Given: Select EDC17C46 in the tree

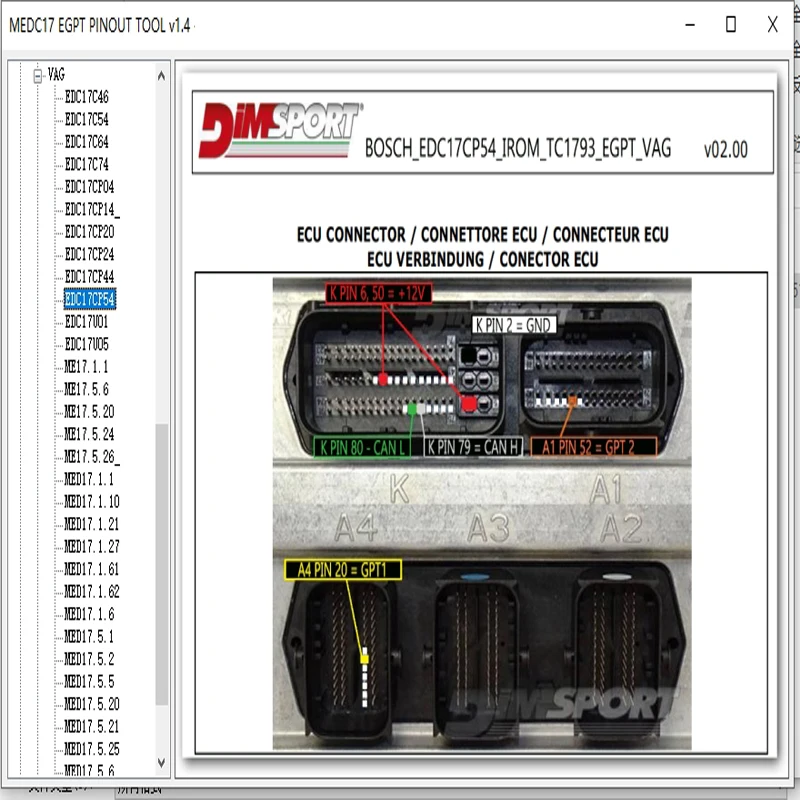Looking at the screenshot, I should 87,97.
